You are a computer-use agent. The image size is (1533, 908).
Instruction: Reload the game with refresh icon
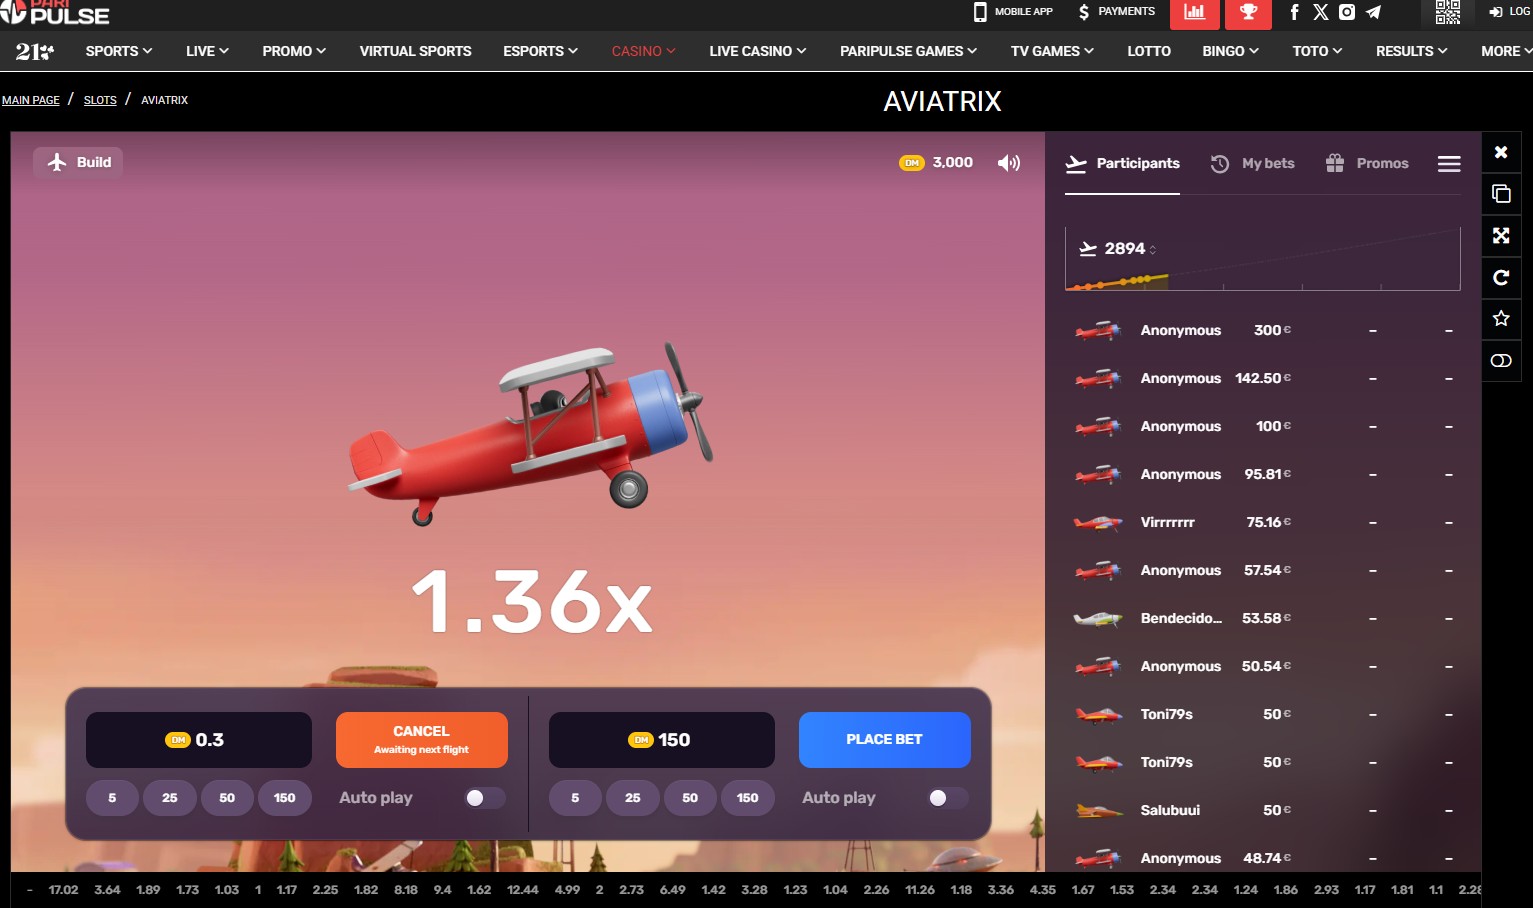1500,277
